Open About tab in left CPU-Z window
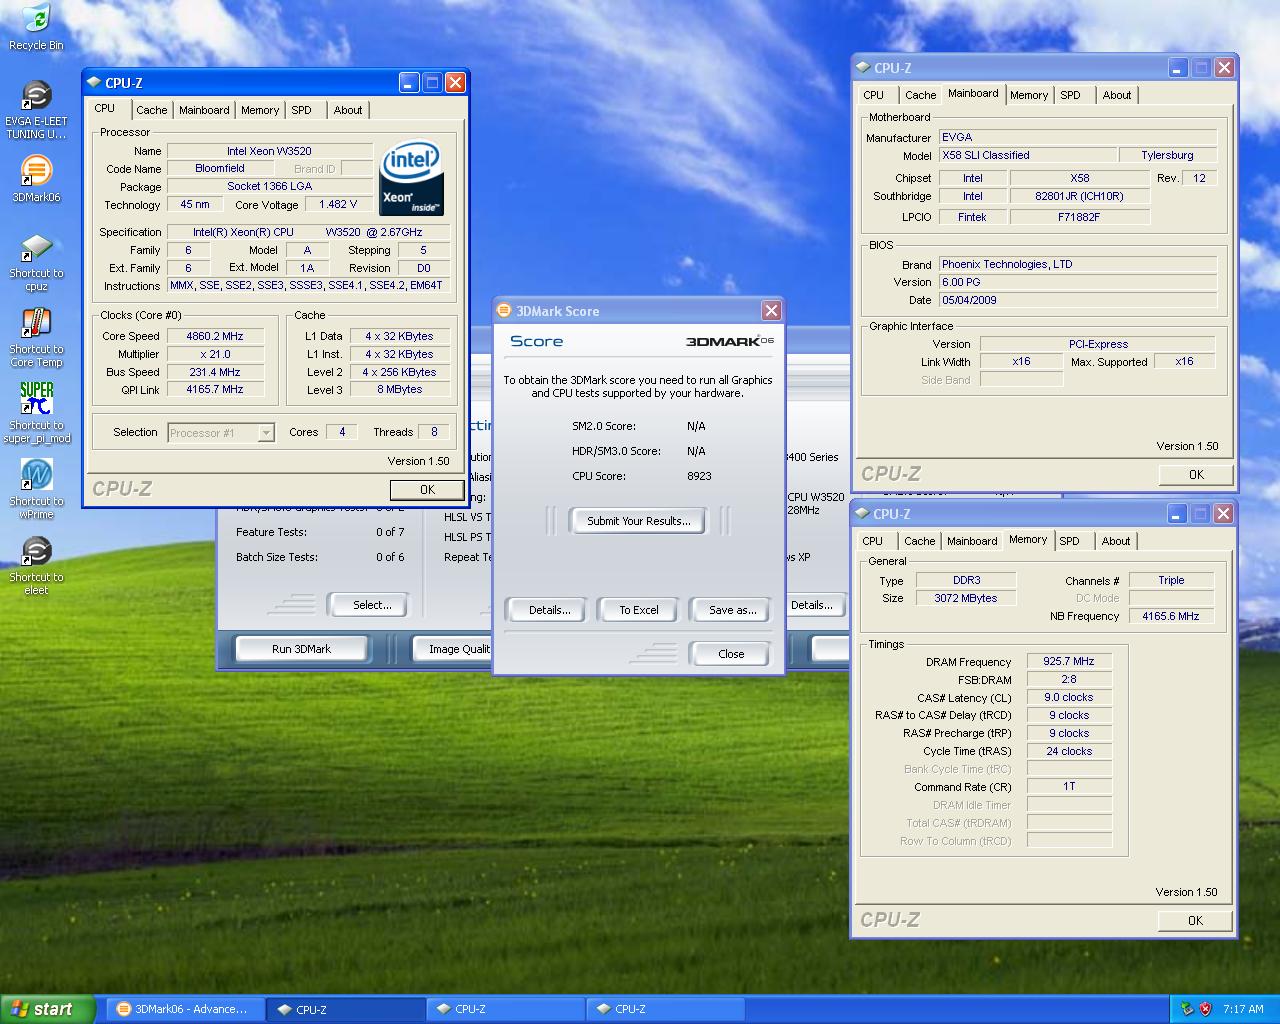This screenshot has height=1024, width=1280. click(348, 110)
